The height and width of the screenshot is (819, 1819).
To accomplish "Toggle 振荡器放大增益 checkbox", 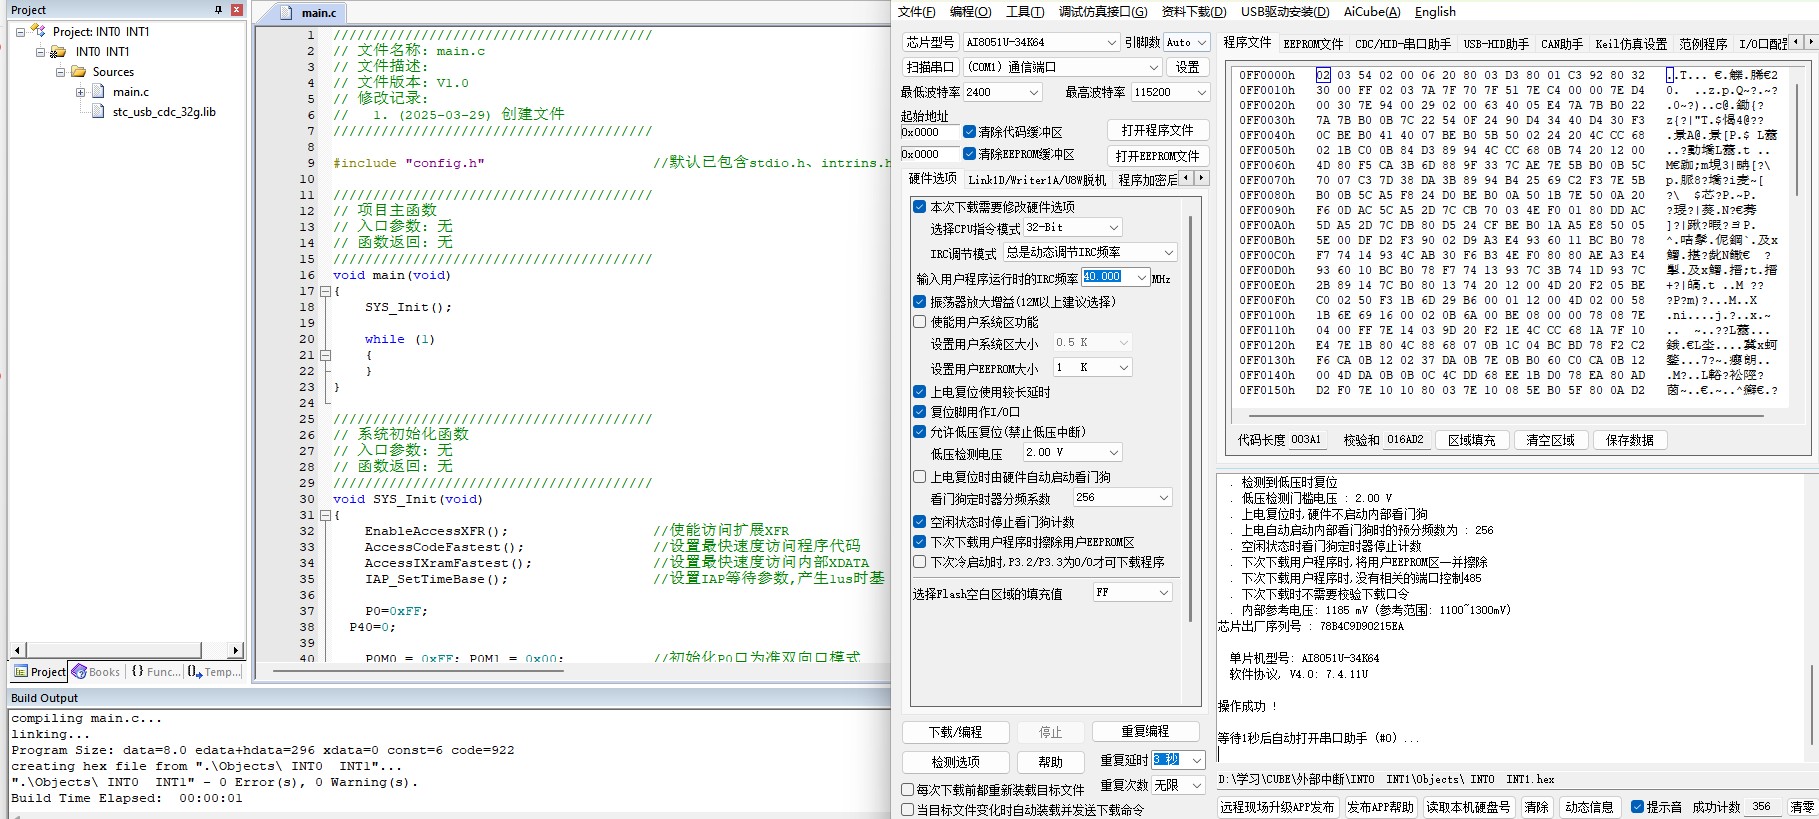I will [x=919, y=302].
